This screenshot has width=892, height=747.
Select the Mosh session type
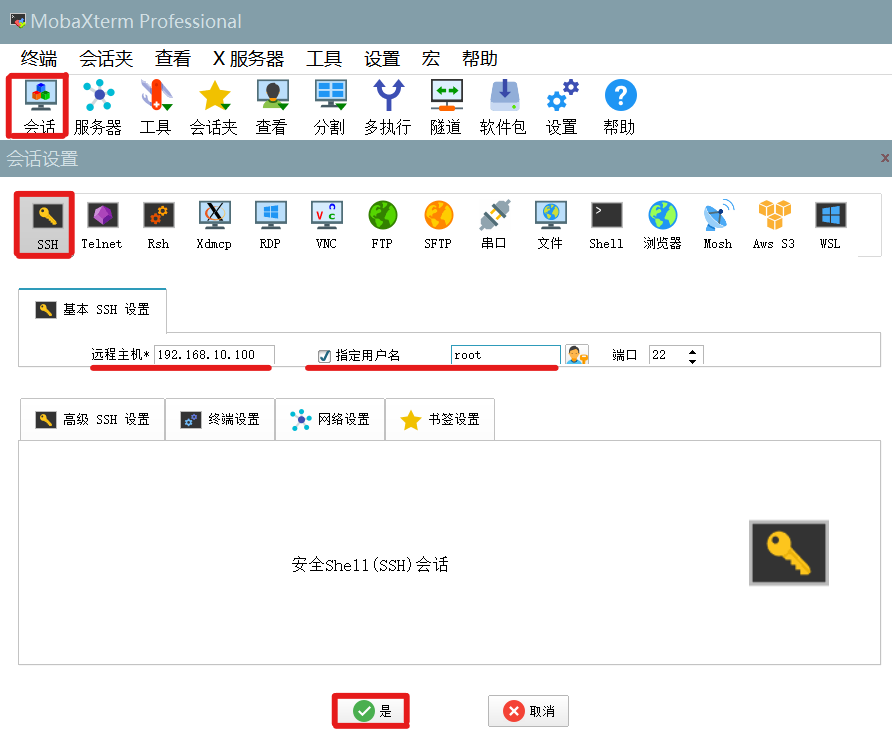718,225
